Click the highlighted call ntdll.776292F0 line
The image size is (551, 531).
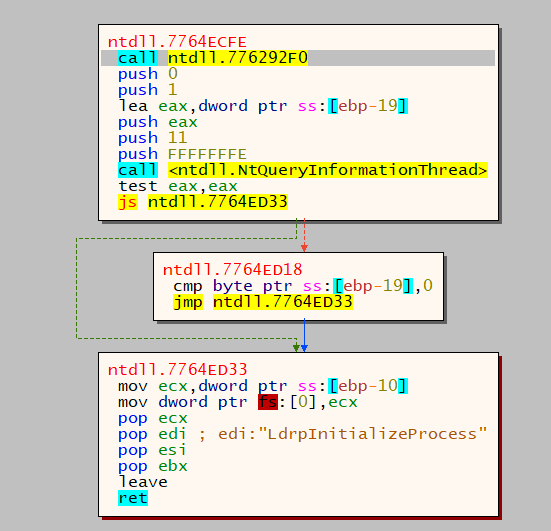pos(298,58)
